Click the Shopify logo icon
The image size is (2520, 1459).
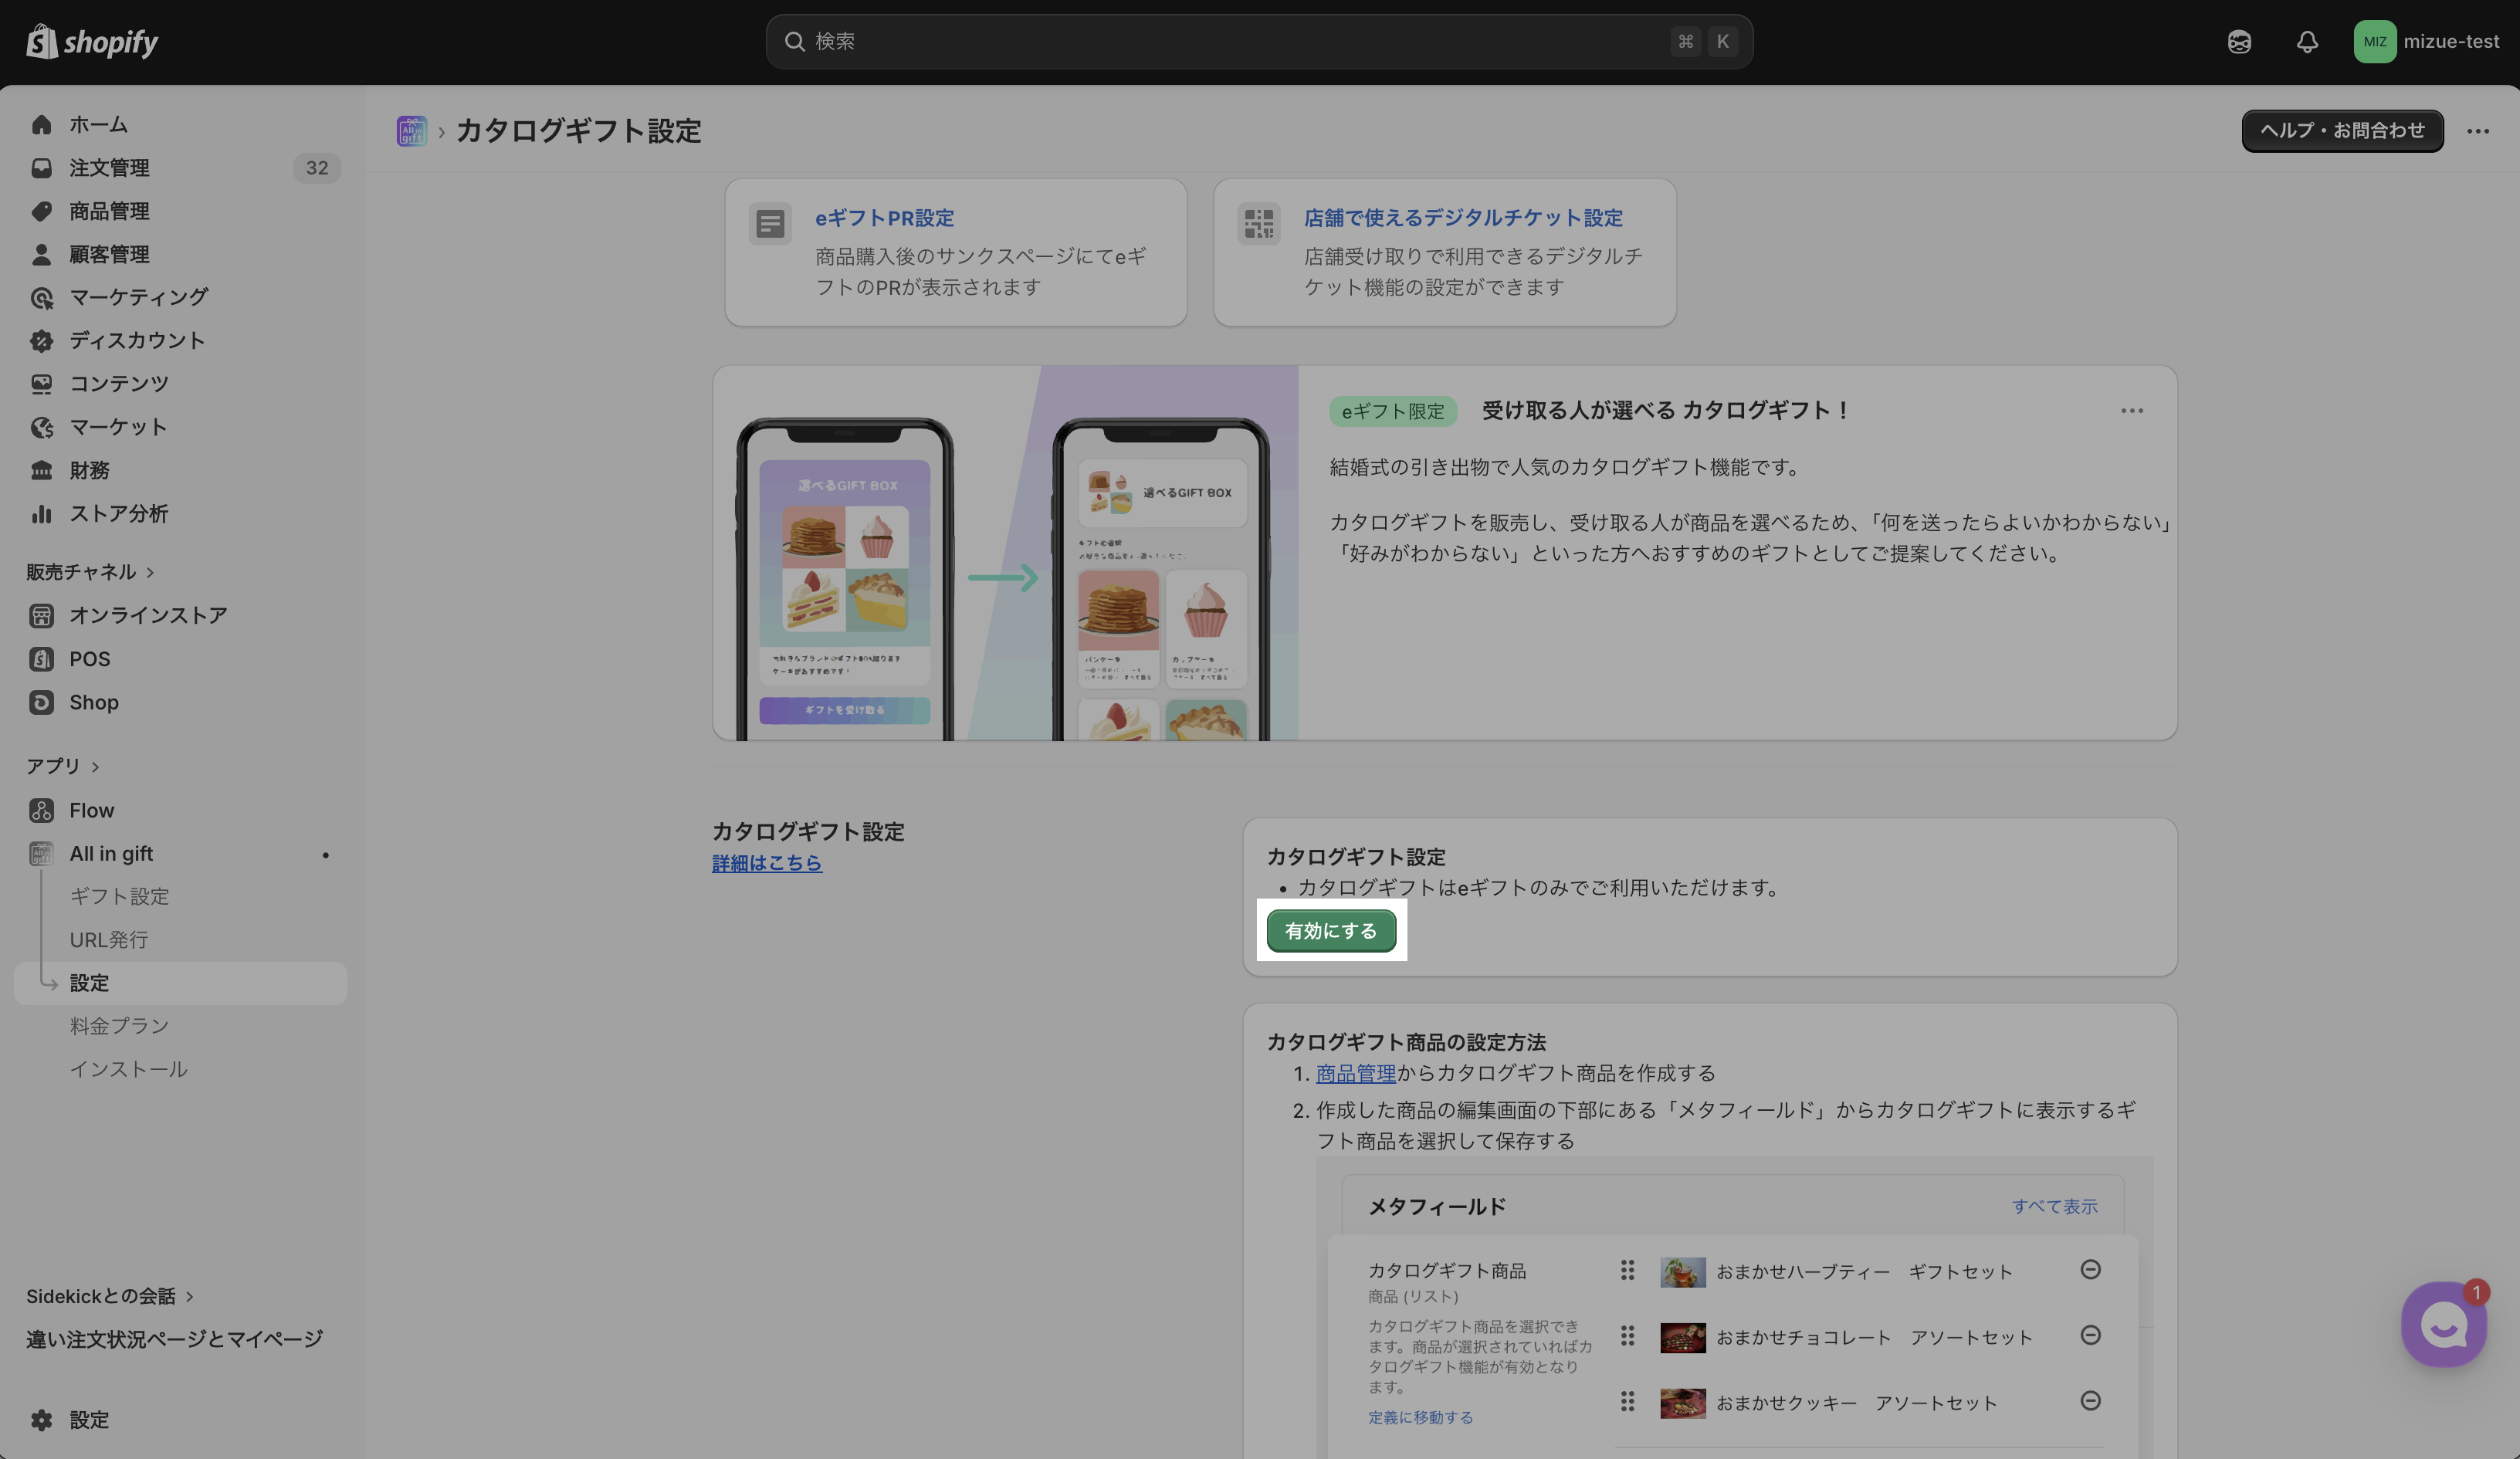pyautogui.click(x=41, y=41)
